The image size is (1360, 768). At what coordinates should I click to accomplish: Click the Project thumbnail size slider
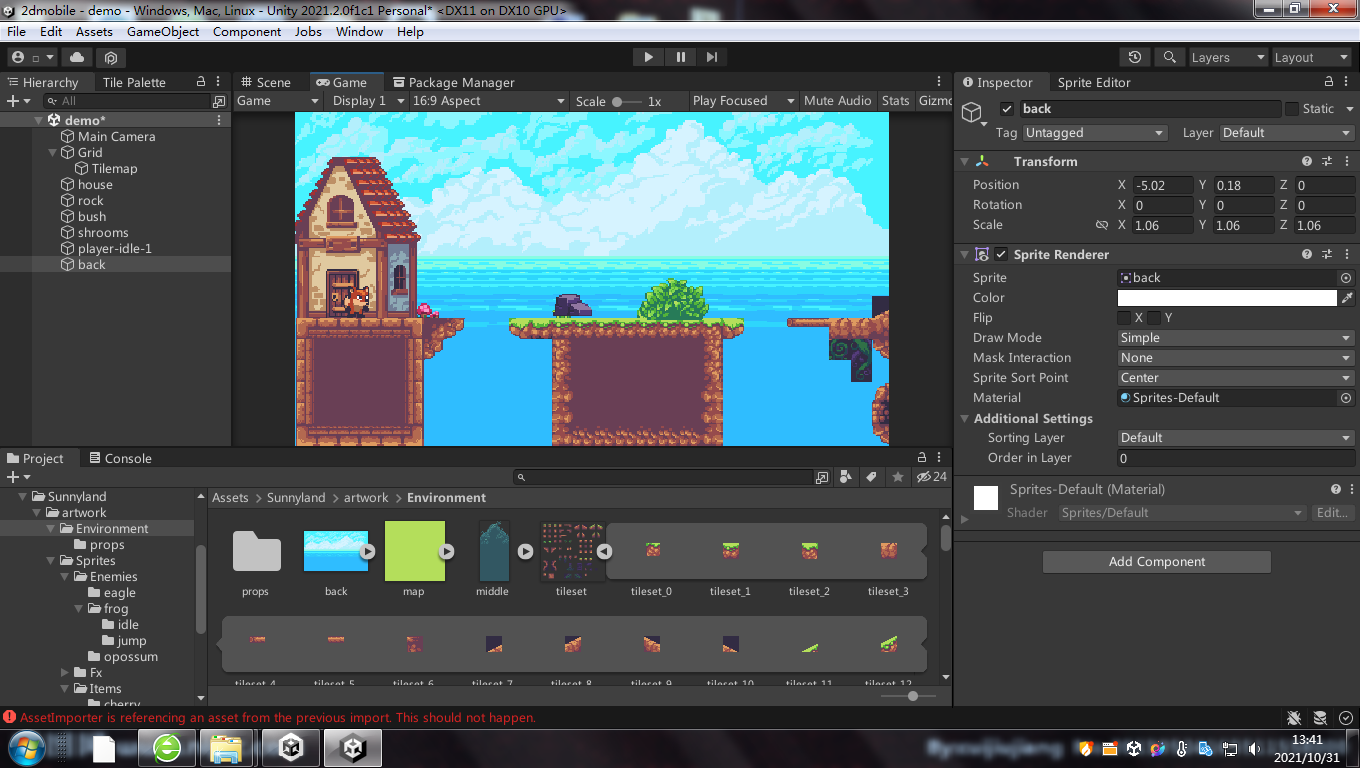click(x=909, y=695)
